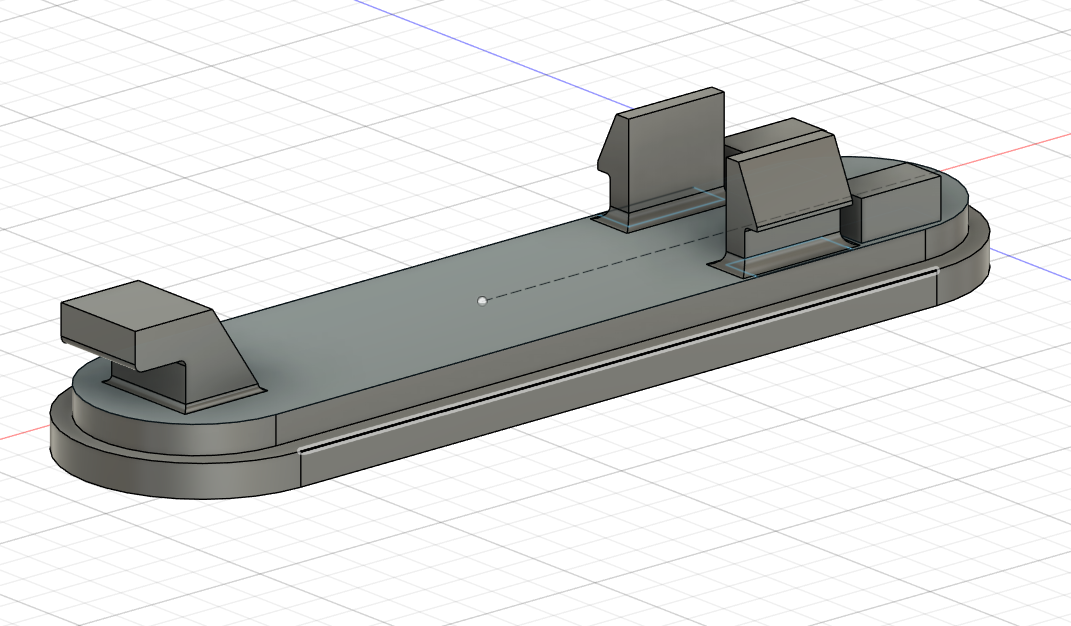This screenshot has height=626, width=1071.
Task: Select the white sketch point on the plate
Action: 483,301
